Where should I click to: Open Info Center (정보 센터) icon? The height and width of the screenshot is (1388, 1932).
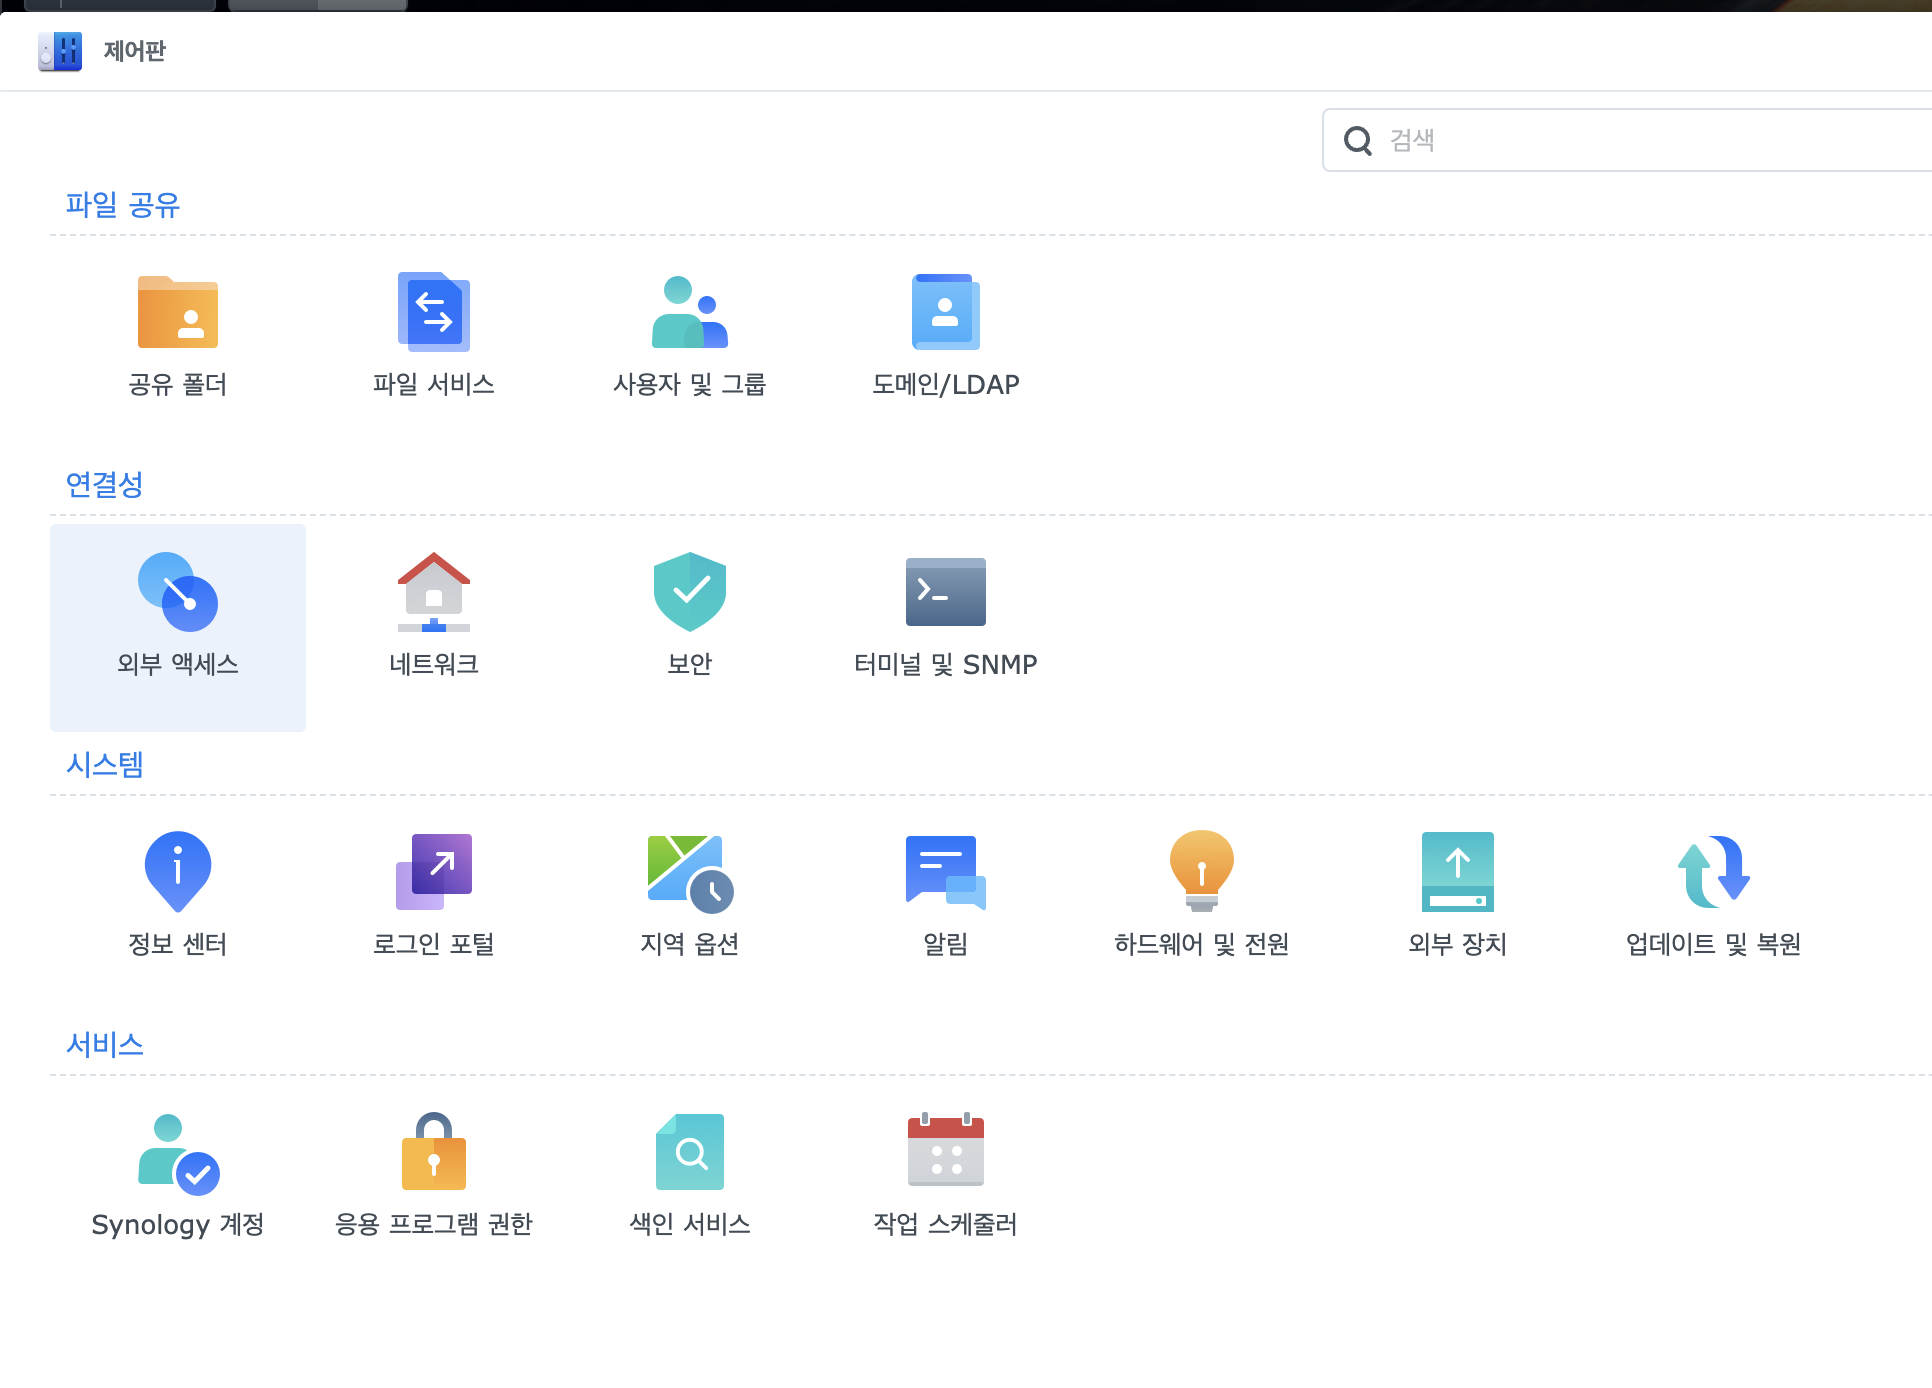178,873
